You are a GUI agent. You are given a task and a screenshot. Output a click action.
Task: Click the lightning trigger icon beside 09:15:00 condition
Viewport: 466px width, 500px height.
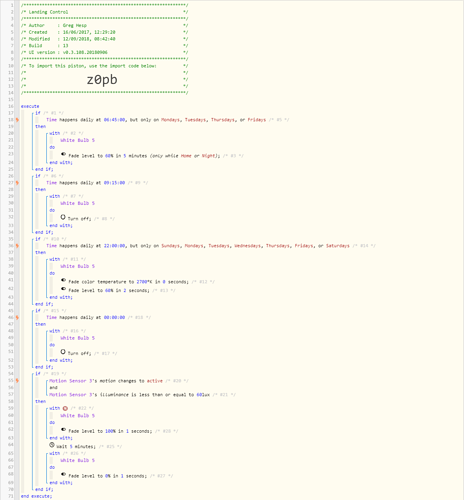pyautogui.click(x=17, y=183)
